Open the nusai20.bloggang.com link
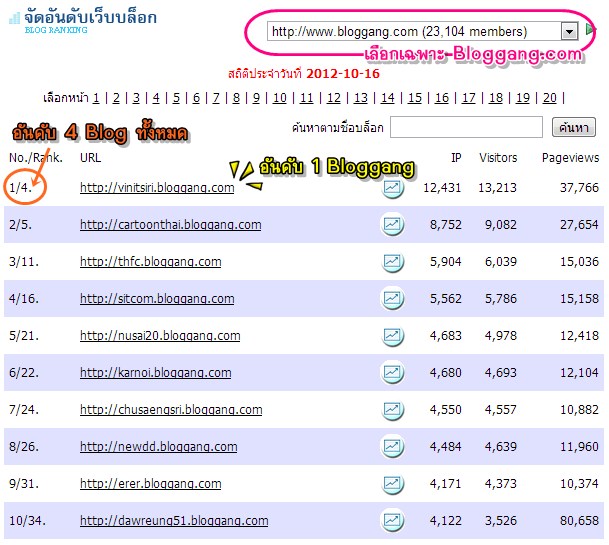The width and height of the screenshot is (609, 545). click(x=160, y=335)
